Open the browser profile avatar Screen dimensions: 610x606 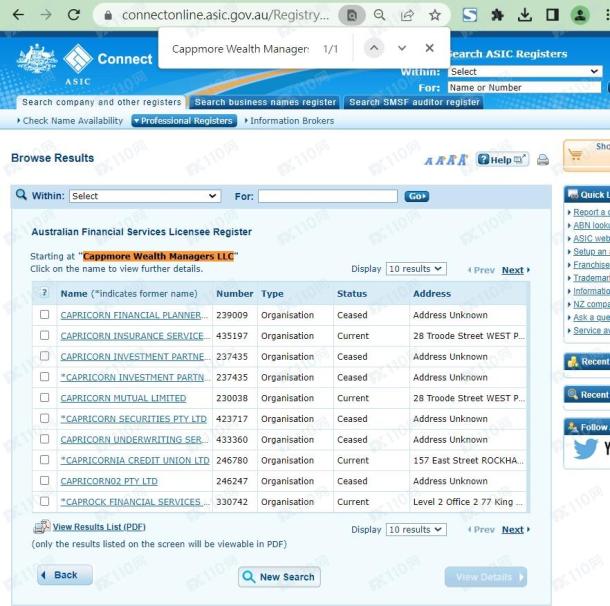click(x=580, y=15)
